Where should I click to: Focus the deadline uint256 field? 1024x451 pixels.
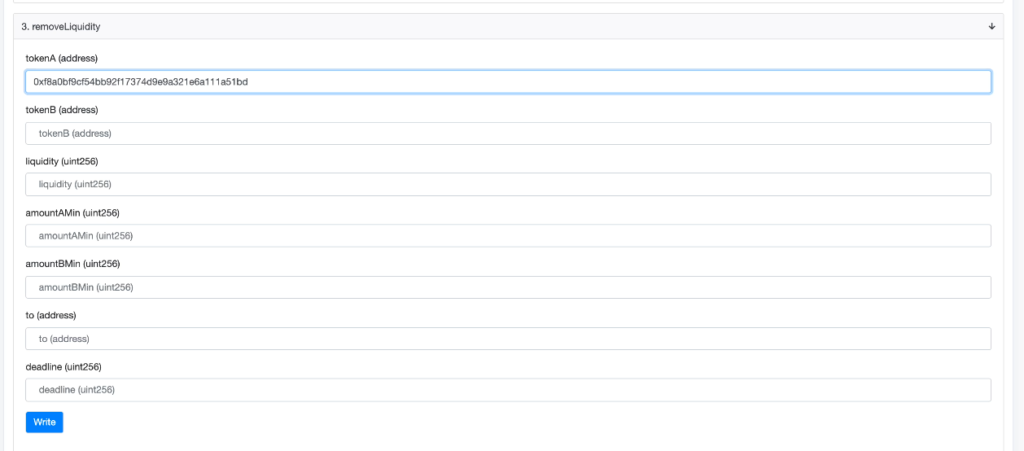coord(508,390)
